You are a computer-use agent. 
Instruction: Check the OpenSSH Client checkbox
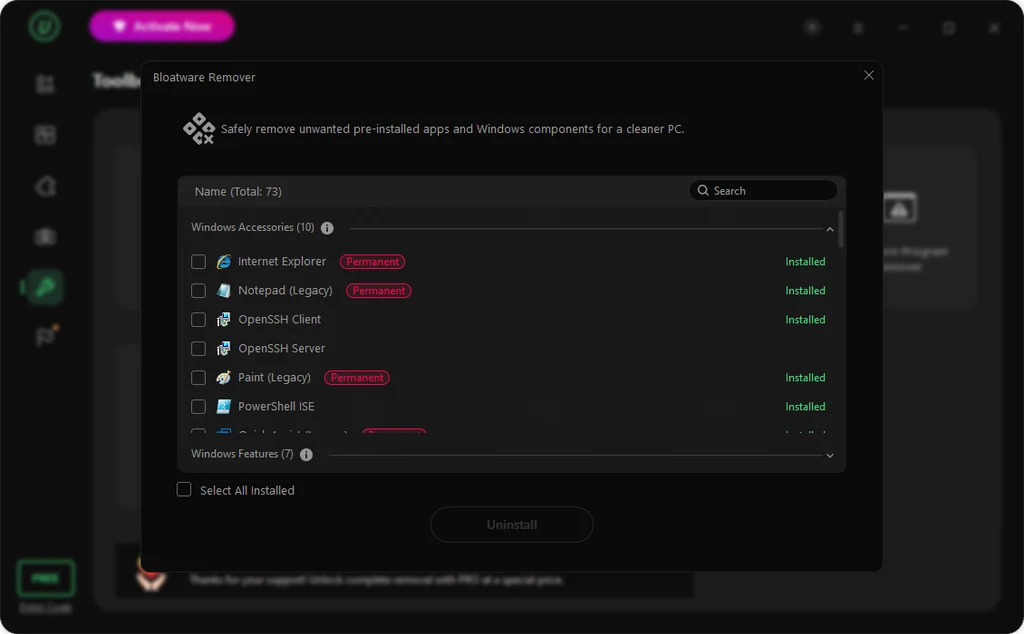pos(199,320)
